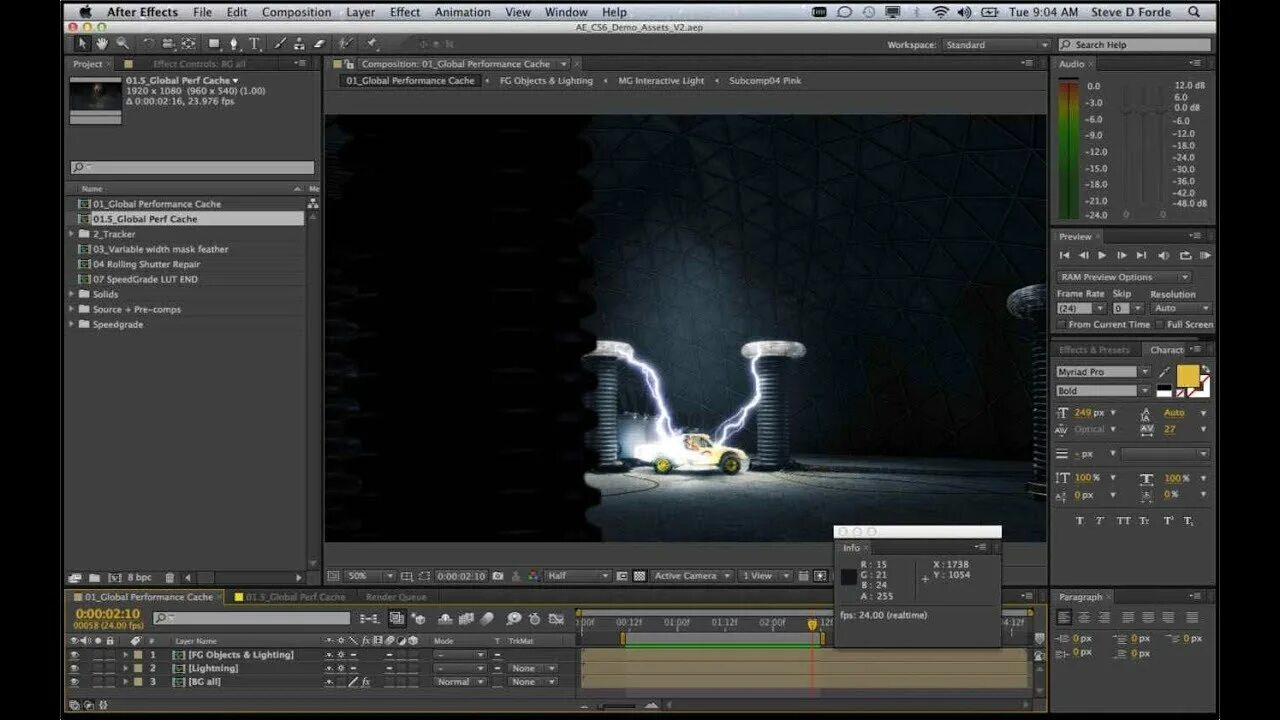Select the Rotation tool
The height and width of the screenshot is (720, 1280).
click(x=148, y=44)
